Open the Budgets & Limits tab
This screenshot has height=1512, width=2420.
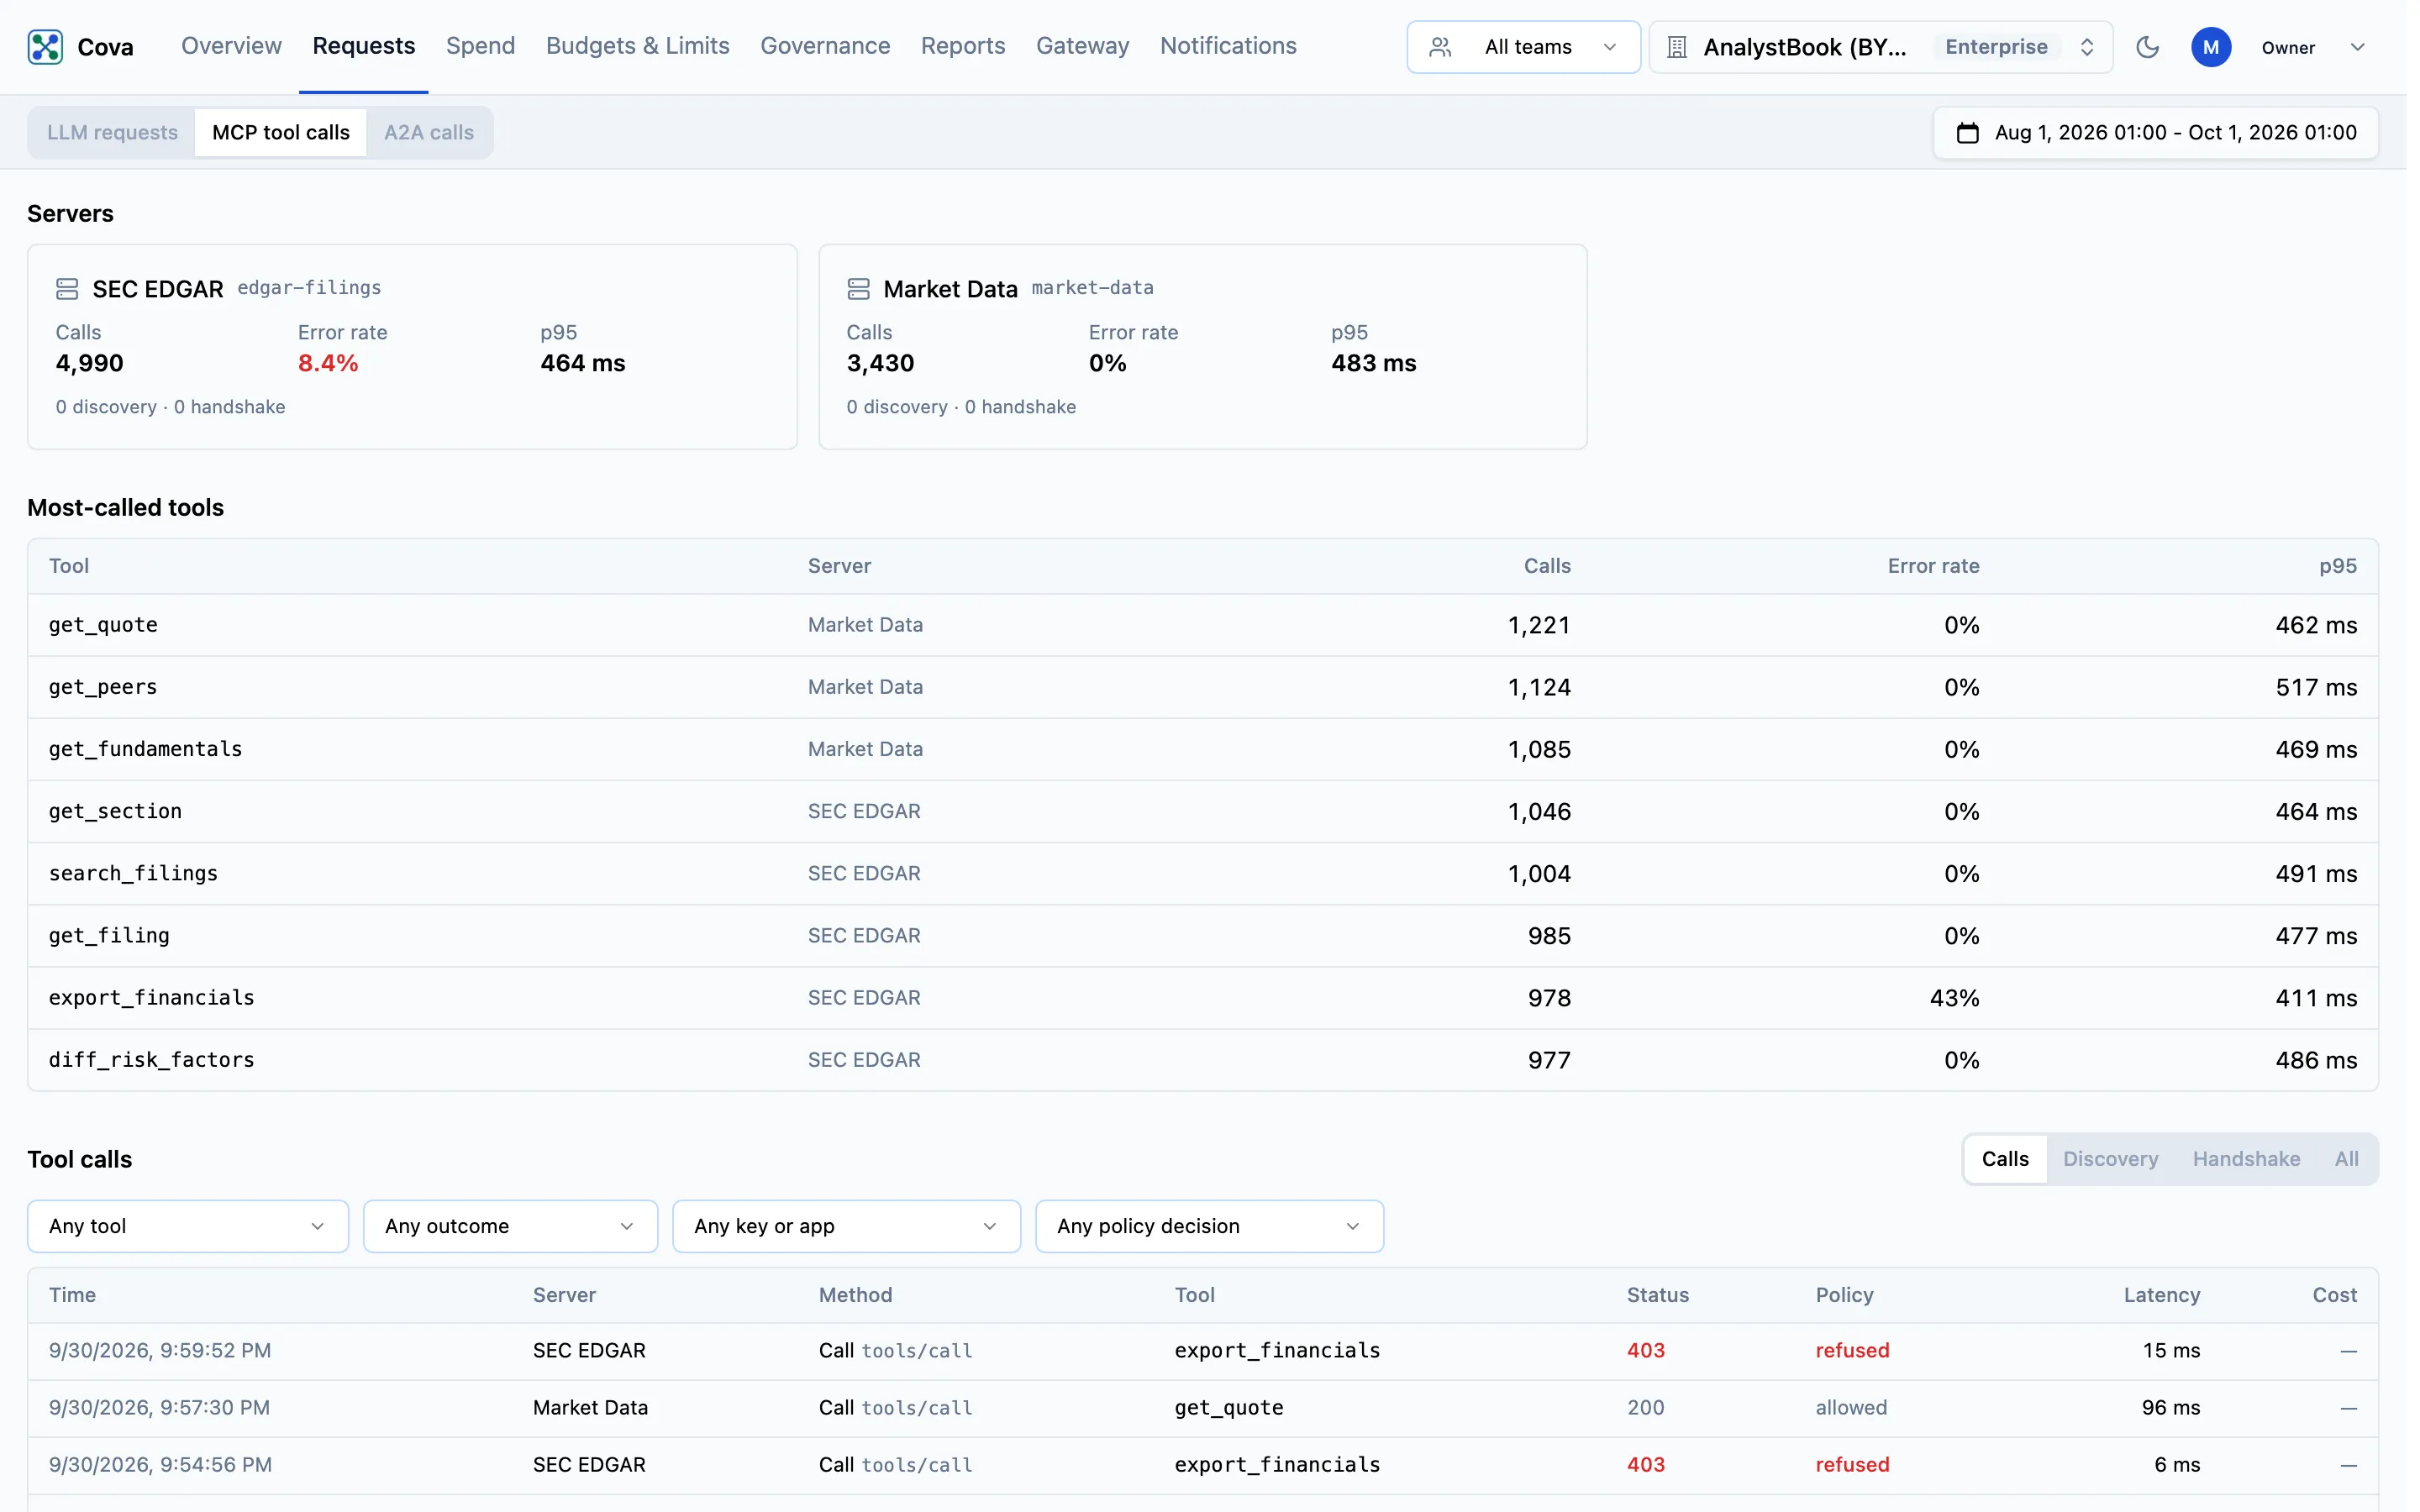tap(637, 46)
